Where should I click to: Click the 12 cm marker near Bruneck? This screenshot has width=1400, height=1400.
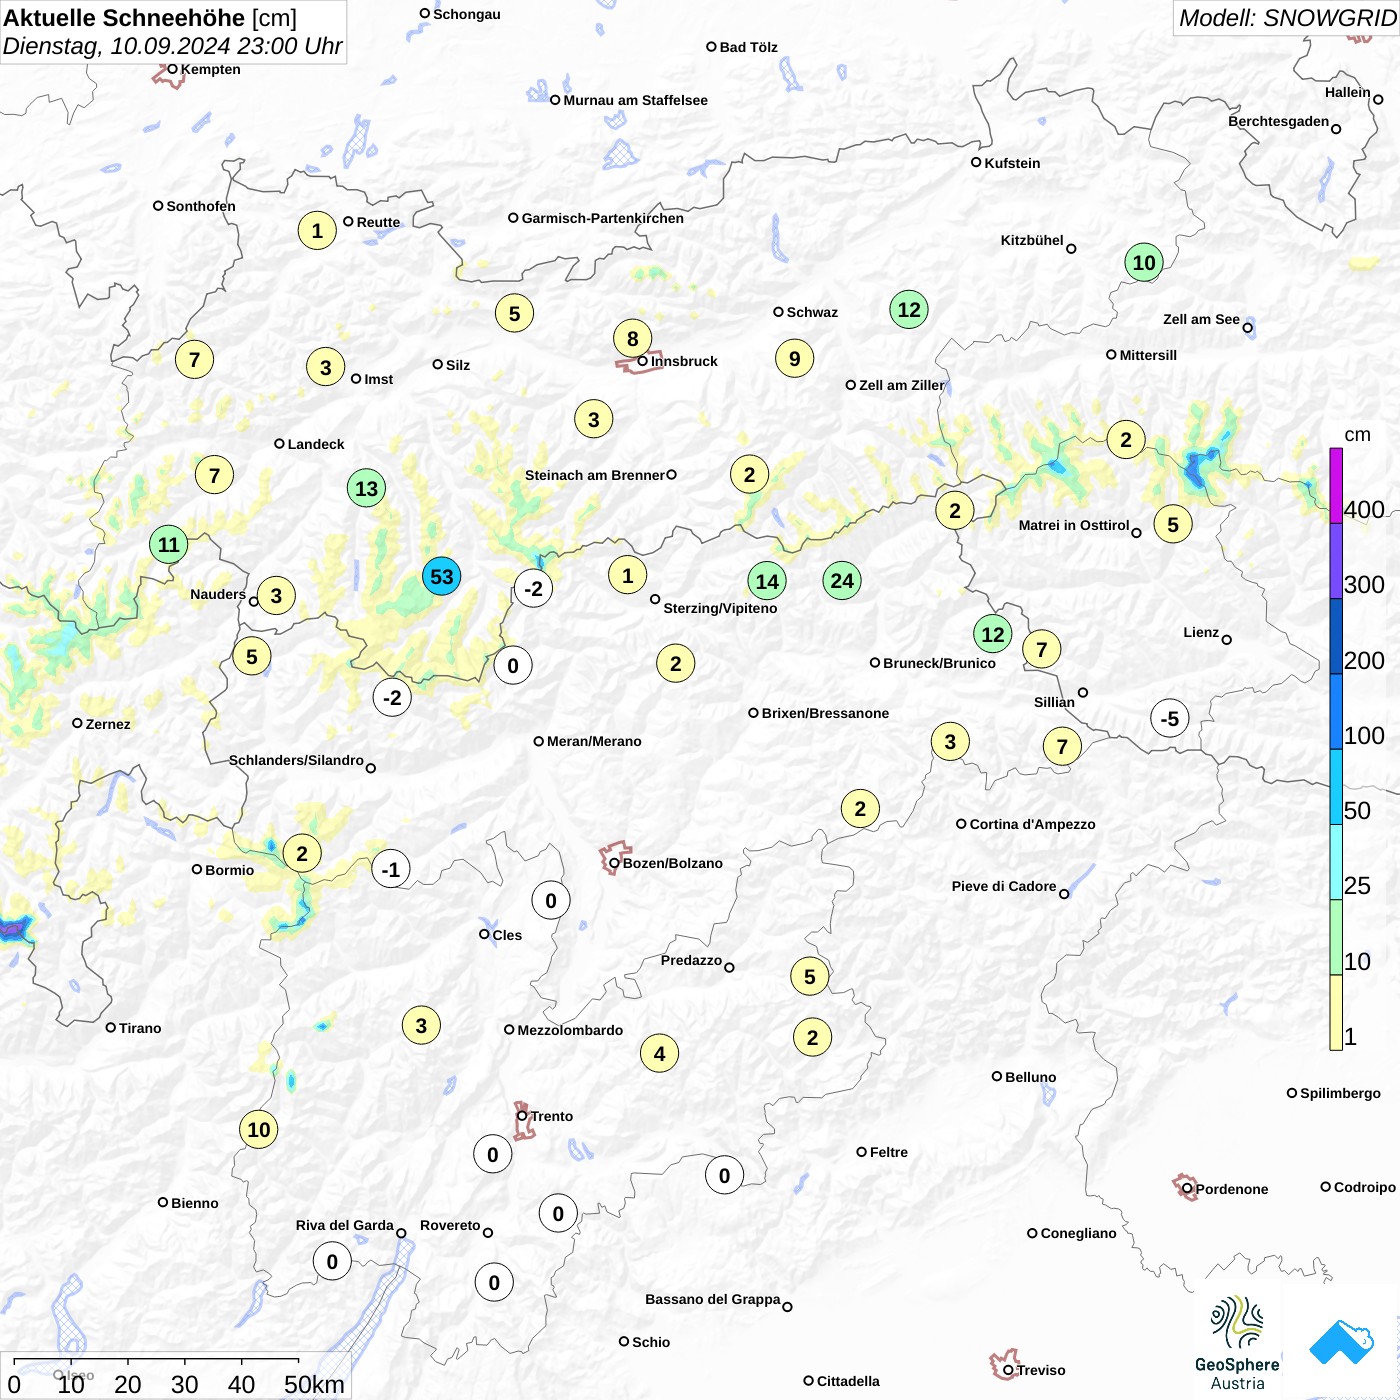pos(993,634)
